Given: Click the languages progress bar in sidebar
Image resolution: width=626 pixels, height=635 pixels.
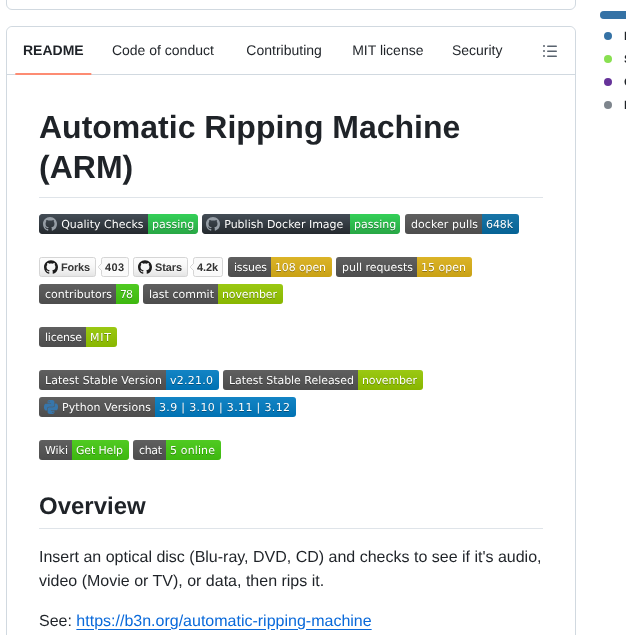Looking at the screenshot, I should coord(613,15).
